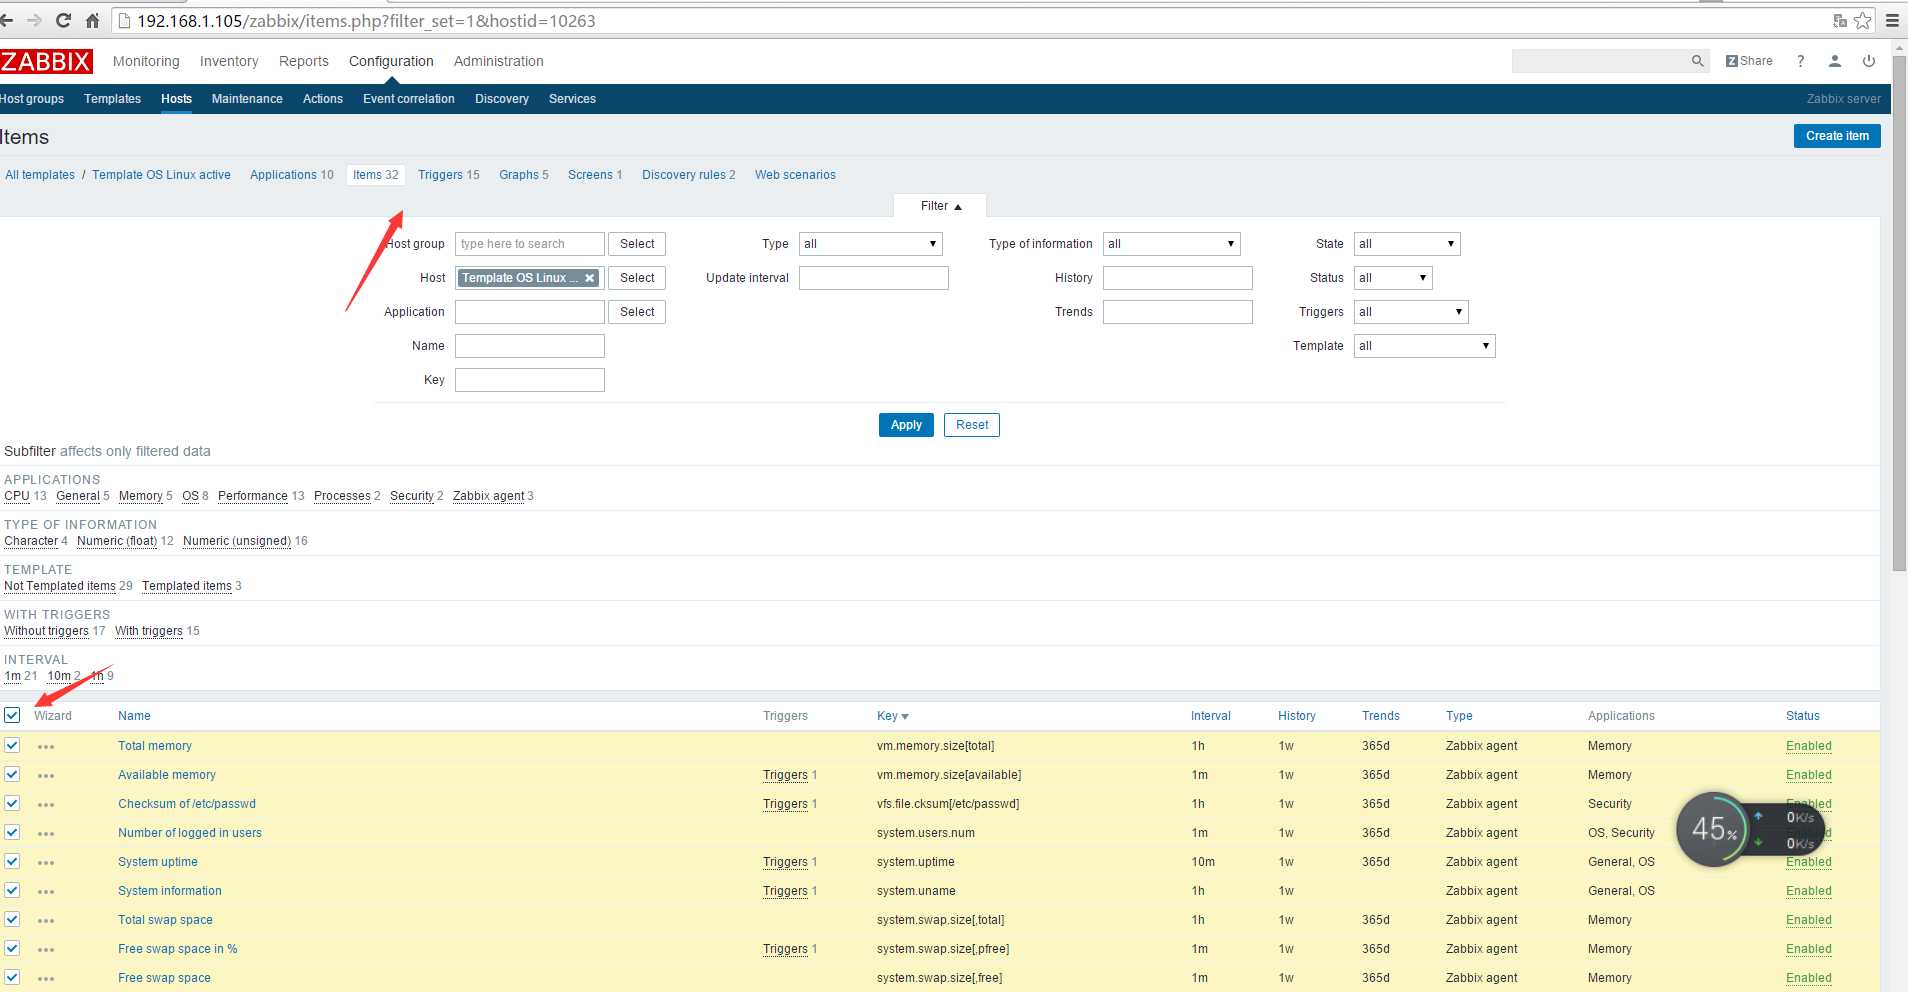Open the Template filter dropdown

point(1424,346)
